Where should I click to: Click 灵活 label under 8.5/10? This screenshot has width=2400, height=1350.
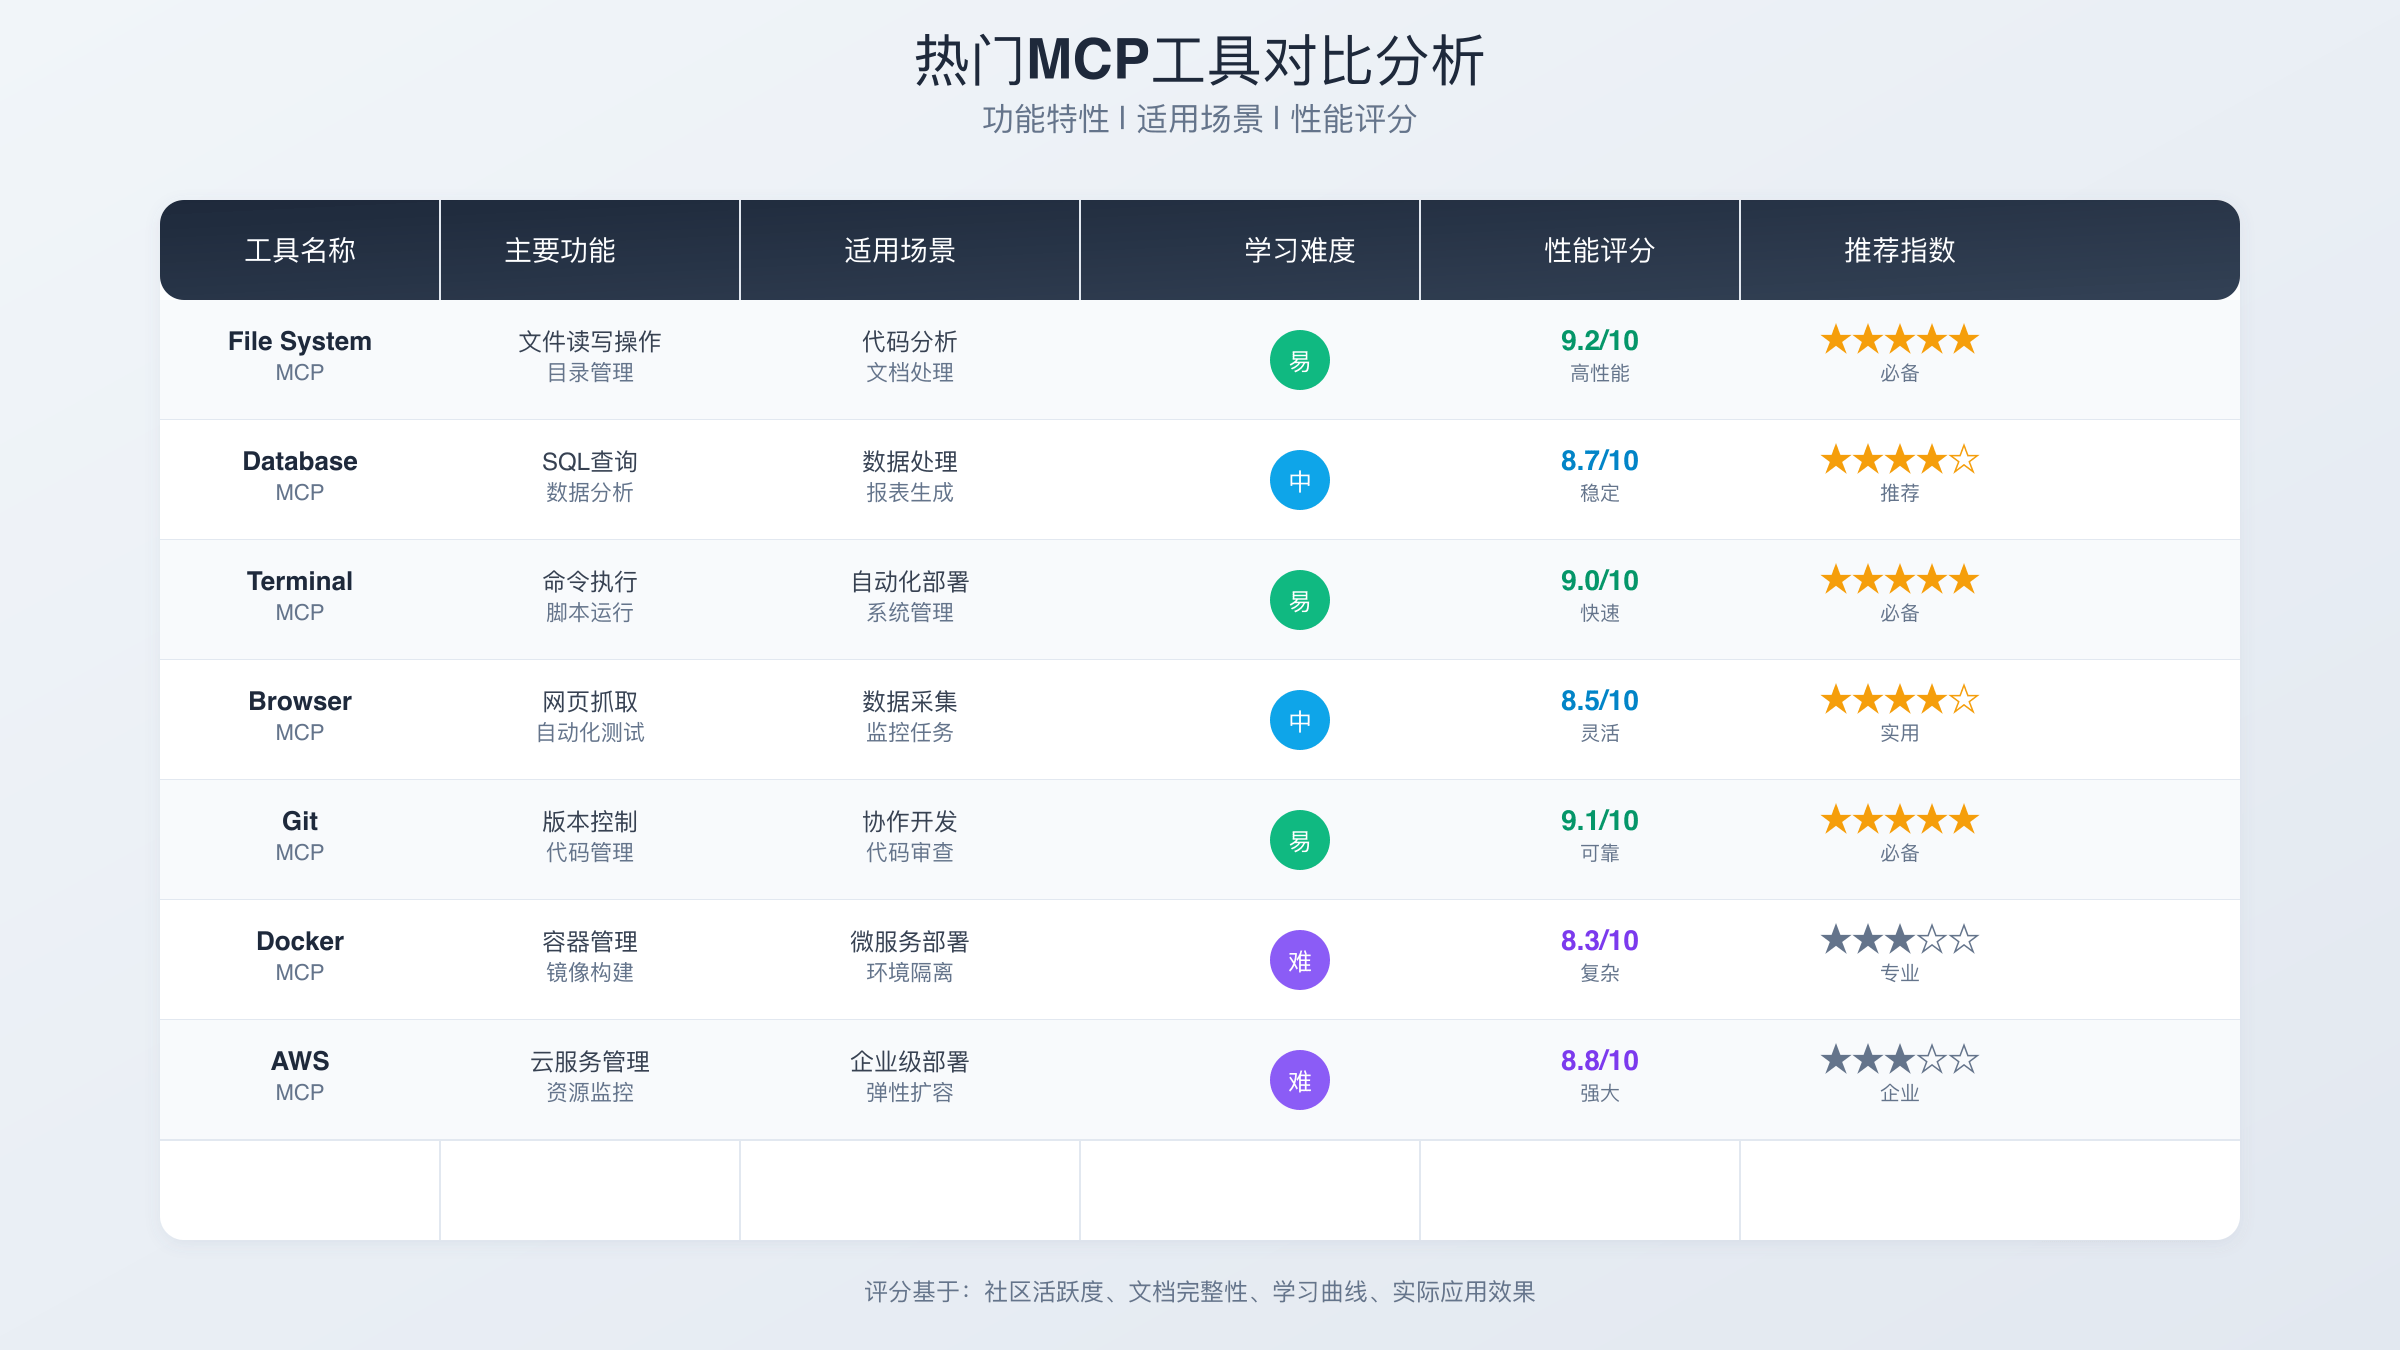[1599, 733]
